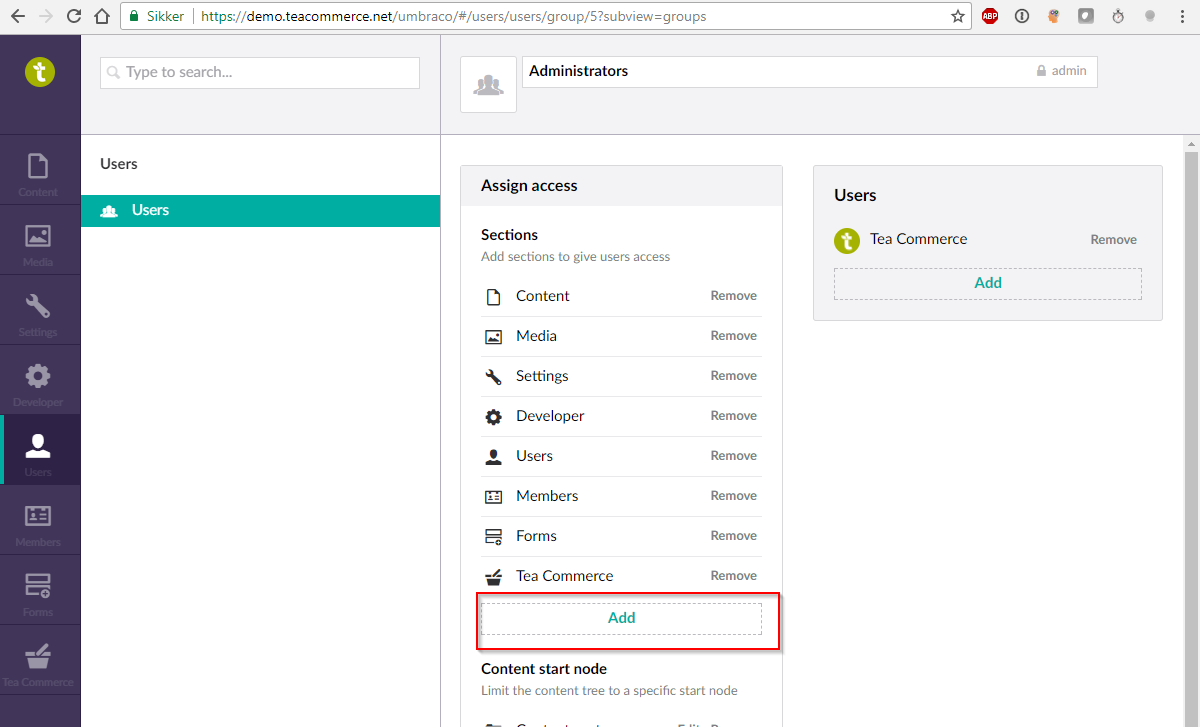The image size is (1200, 727).
Task: Remove the Tea Commerce section access
Action: [734, 576]
